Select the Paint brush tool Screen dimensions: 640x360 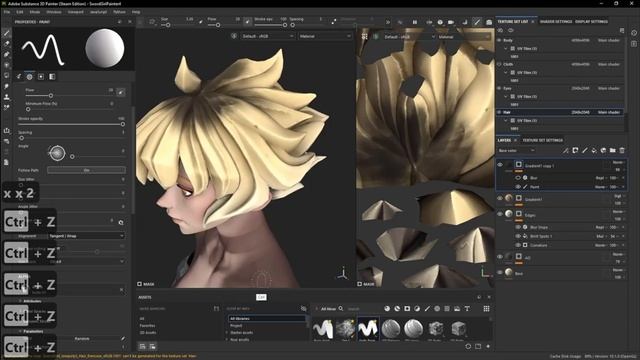[7, 33]
